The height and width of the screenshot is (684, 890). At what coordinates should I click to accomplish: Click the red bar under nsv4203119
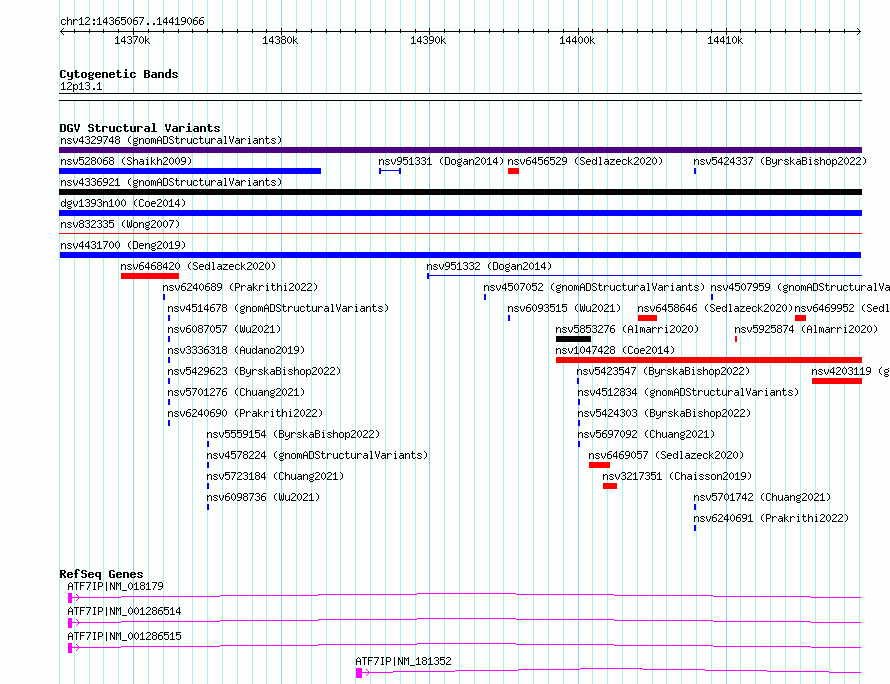837,381
